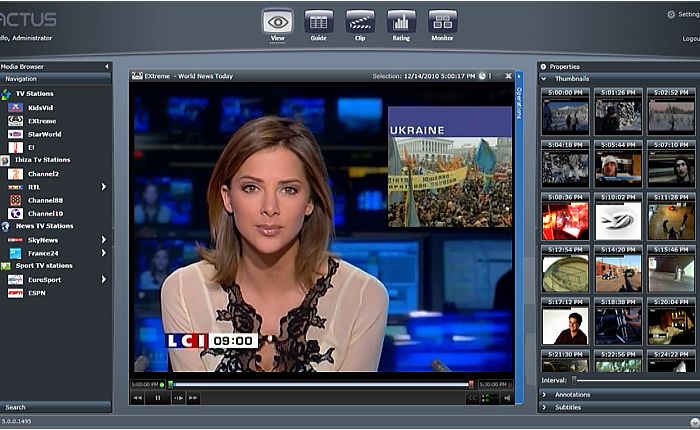Open the 5:14:20 PM thumbnail
This screenshot has height=430, width=700.
[618, 269]
